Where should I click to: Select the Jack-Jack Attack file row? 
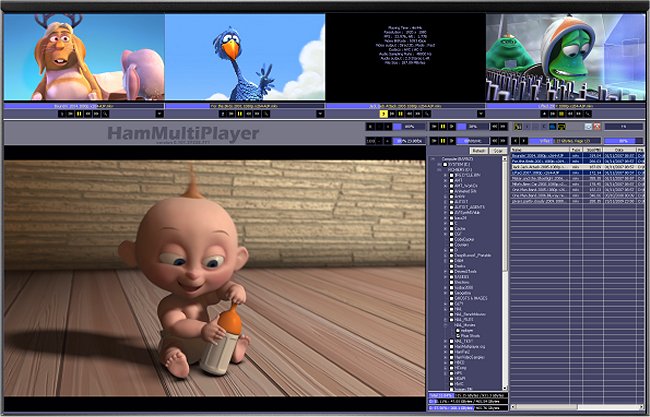click(x=577, y=167)
